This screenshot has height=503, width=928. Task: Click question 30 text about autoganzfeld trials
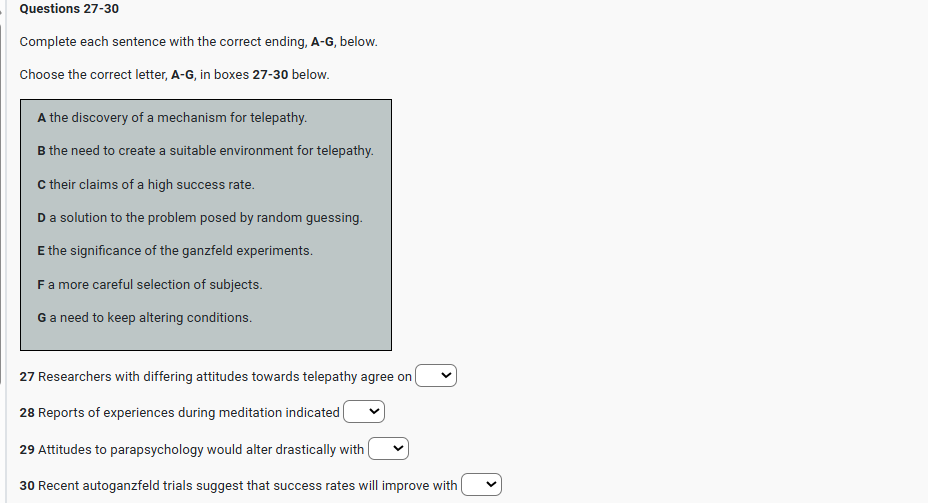238,485
